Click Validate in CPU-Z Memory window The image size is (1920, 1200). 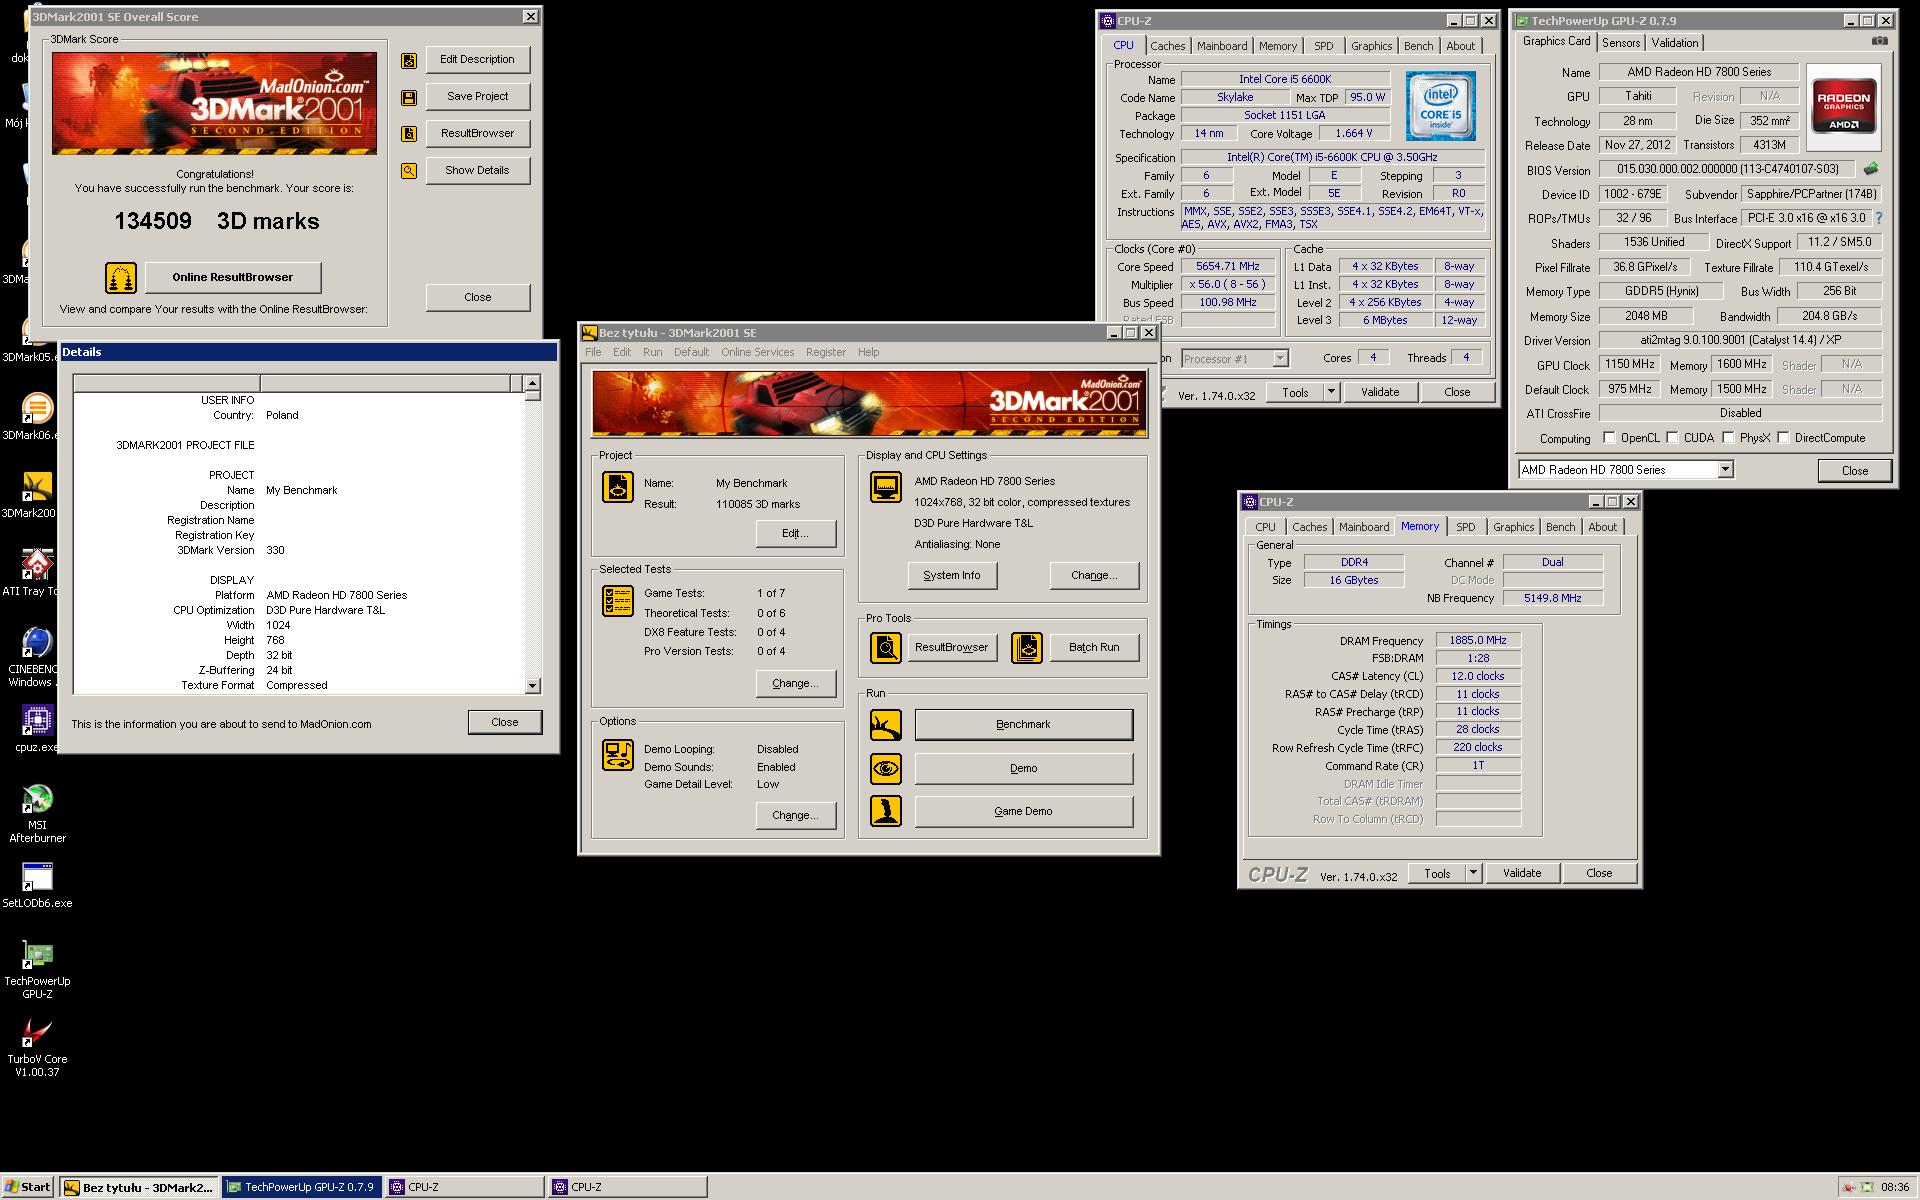[1522, 874]
